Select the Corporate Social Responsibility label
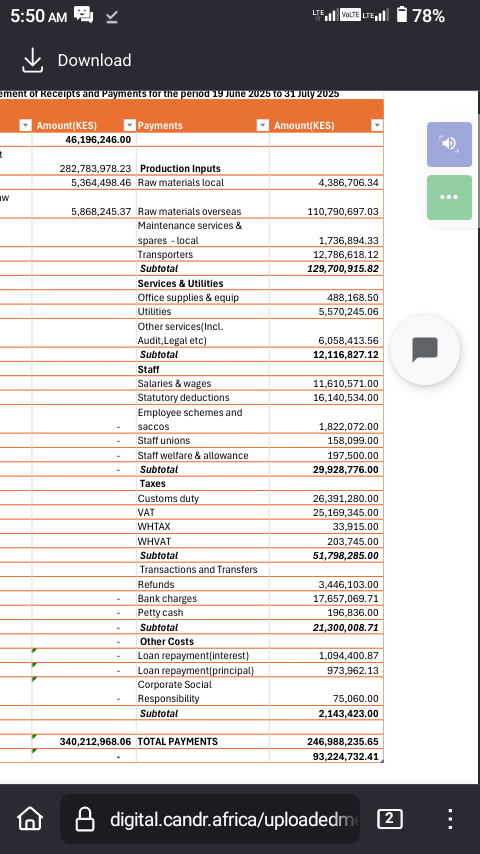This screenshot has height=854, width=480. pyautogui.click(x=175, y=692)
